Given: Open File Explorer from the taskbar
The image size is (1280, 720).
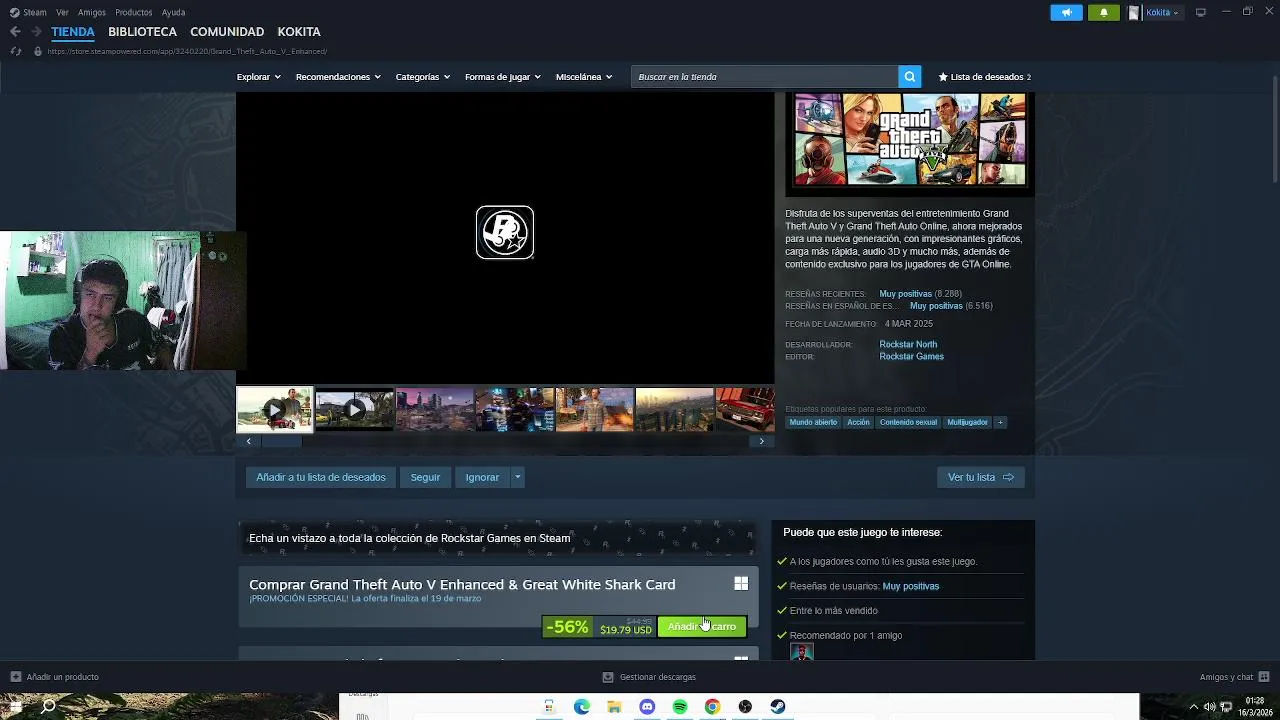Looking at the screenshot, I should point(614,707).
